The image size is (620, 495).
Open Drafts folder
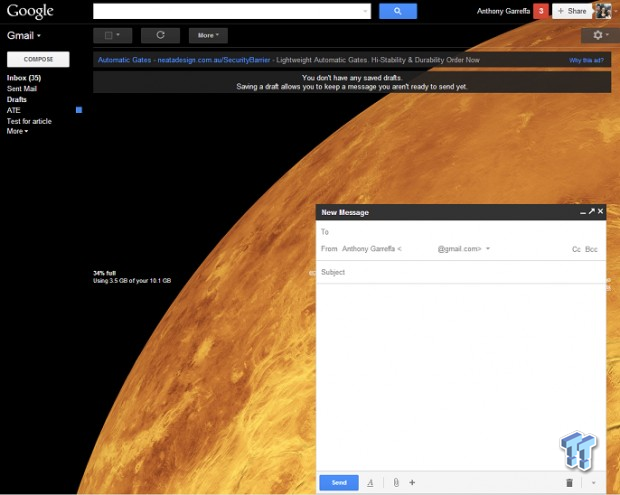(17, 99)
